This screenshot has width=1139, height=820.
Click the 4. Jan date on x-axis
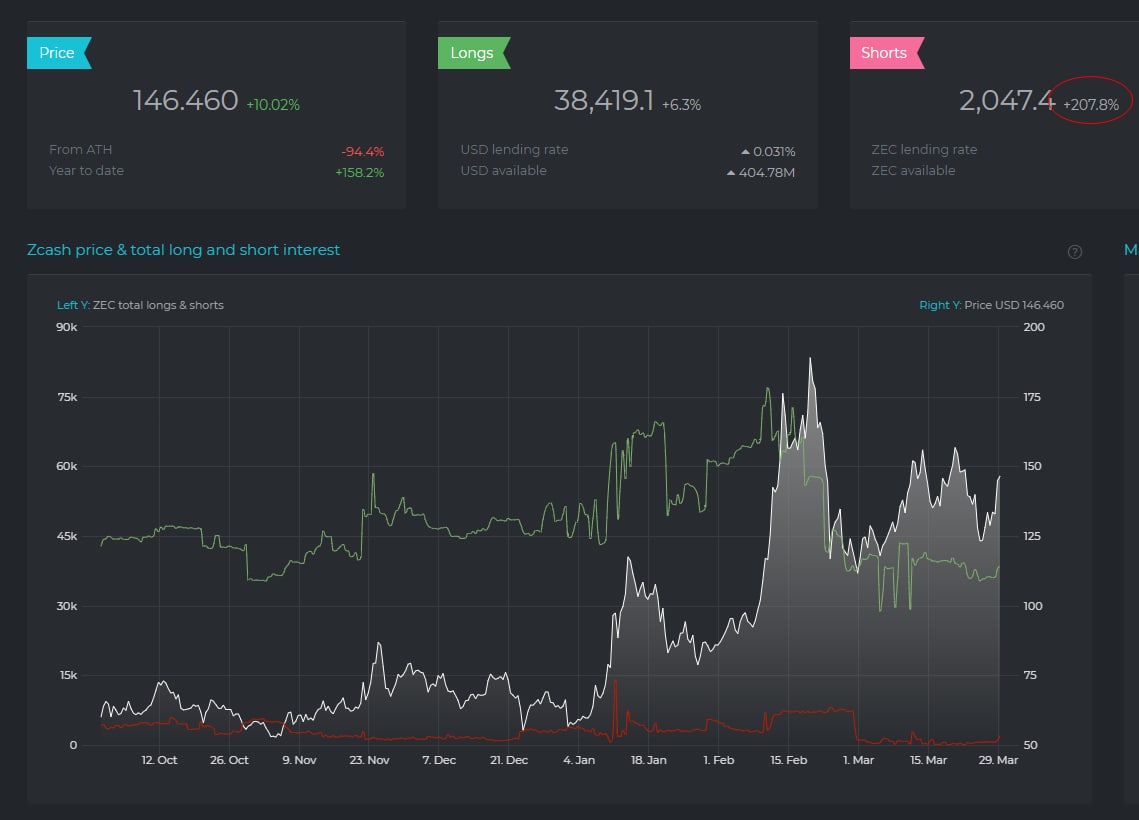[579, 760]
